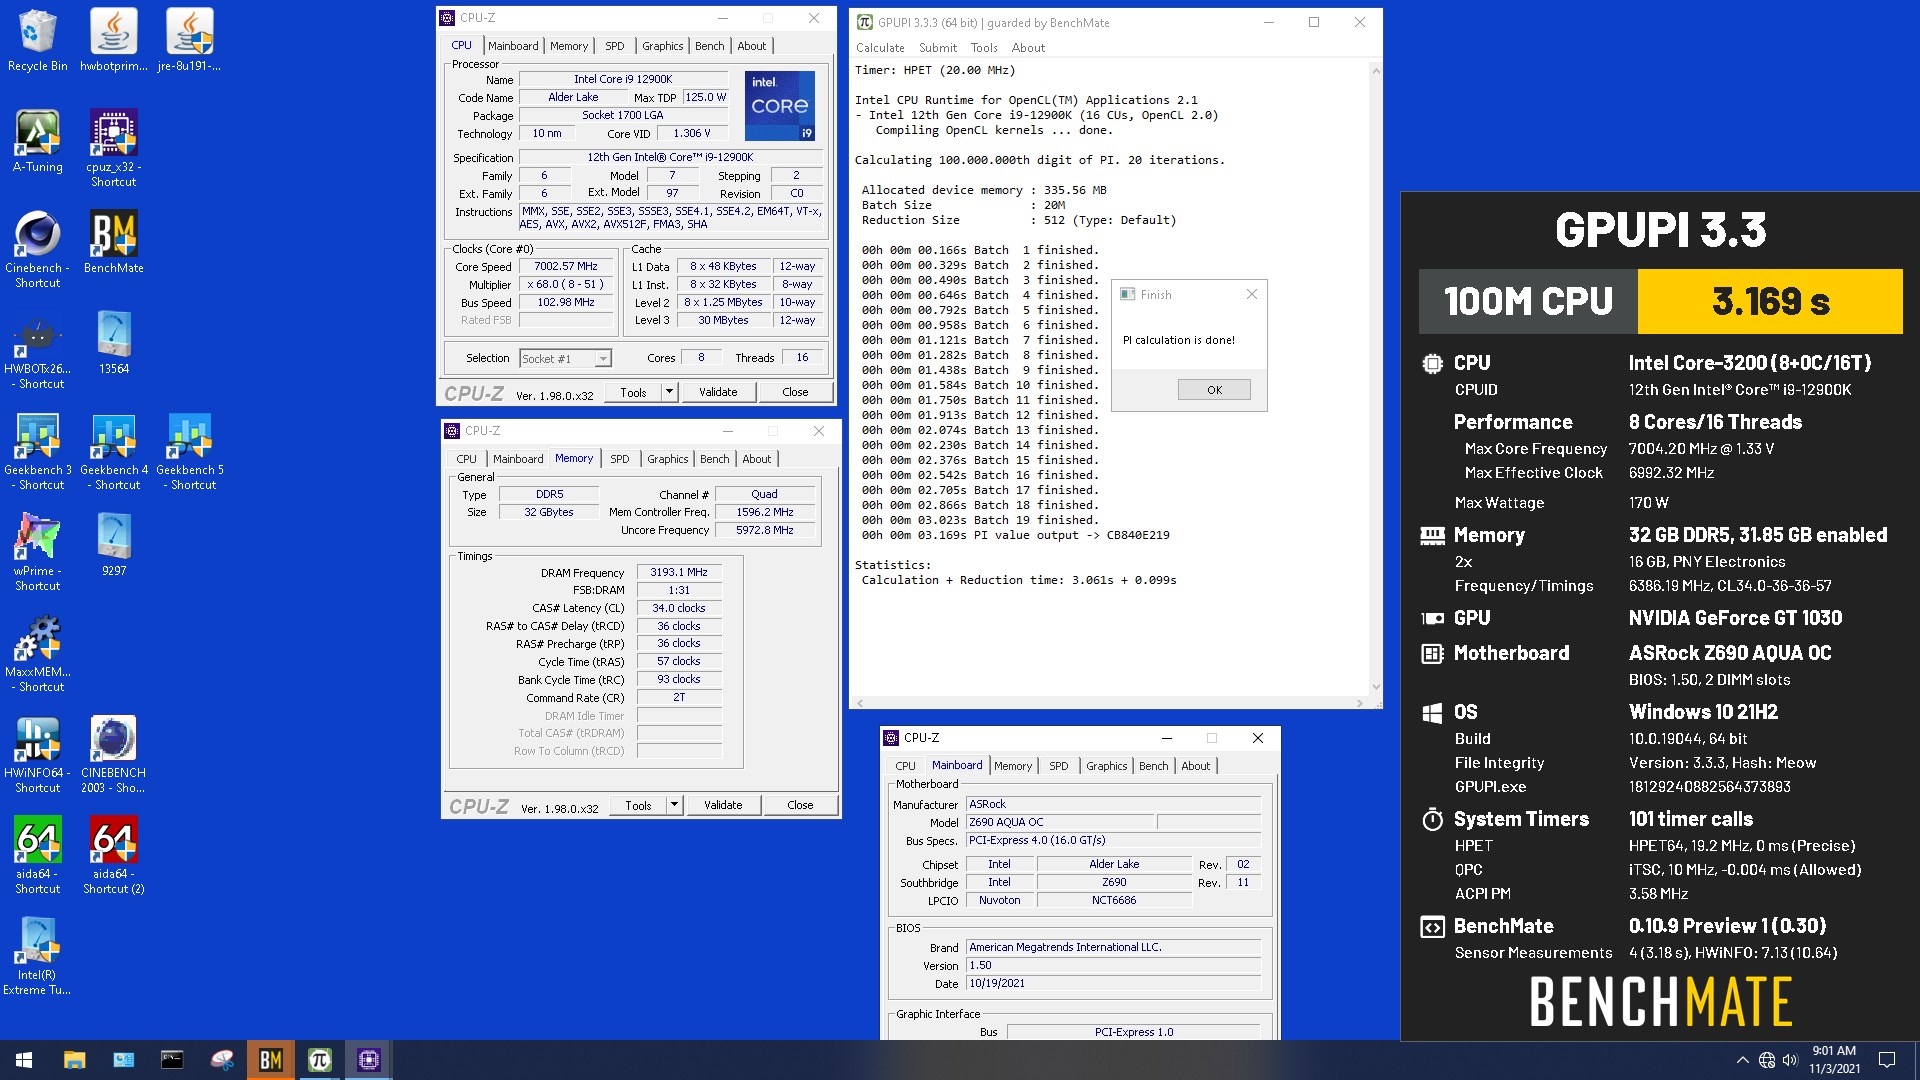Image resolution: width=1920 pixels, height=1080 pixels.
Task: Open the notification center icon
Action: [1887, 1060]
